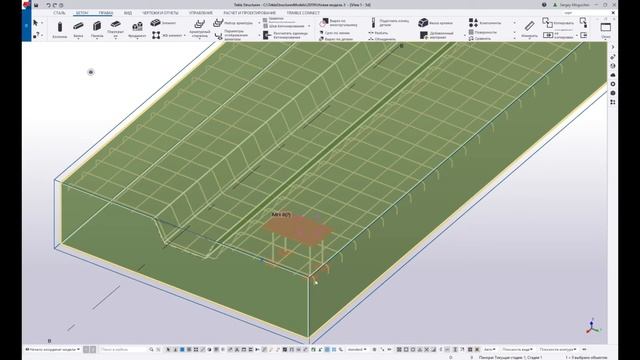
Task: Toggle the first snap switch after standard
Action: pyautogui.click(x=374, y=349)
